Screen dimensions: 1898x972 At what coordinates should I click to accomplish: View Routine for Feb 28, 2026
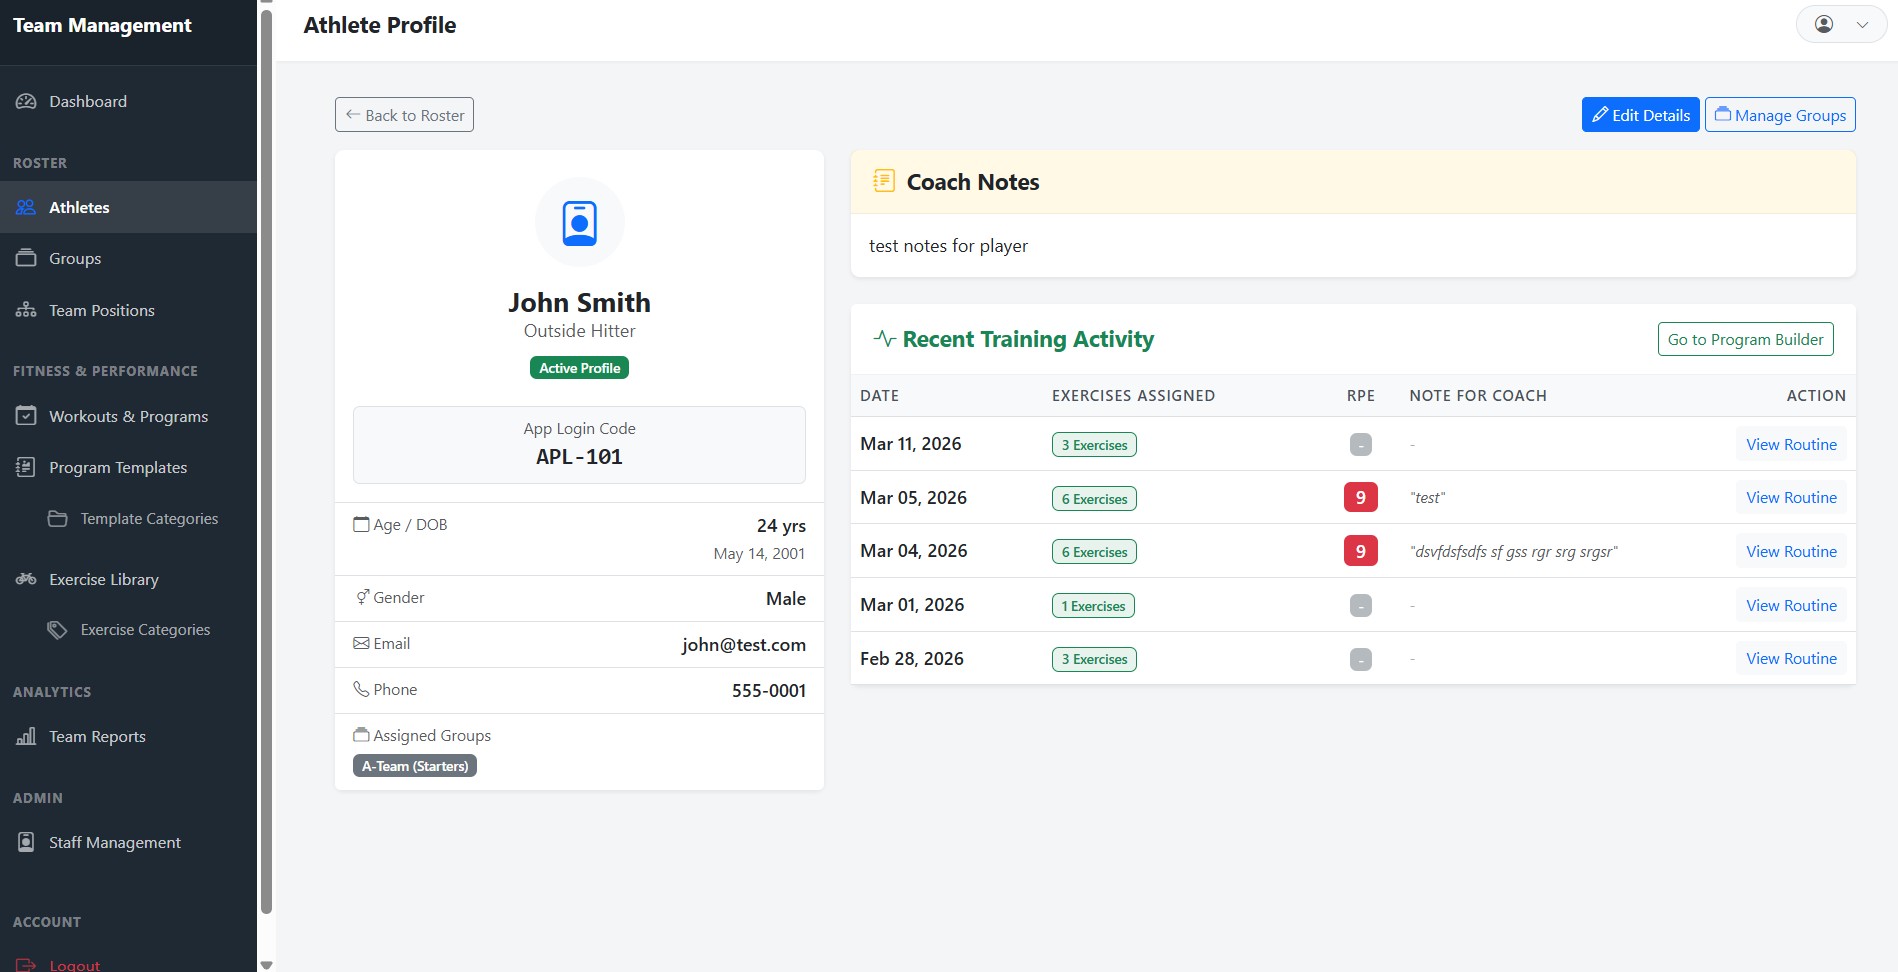(x=1791, y=658)
